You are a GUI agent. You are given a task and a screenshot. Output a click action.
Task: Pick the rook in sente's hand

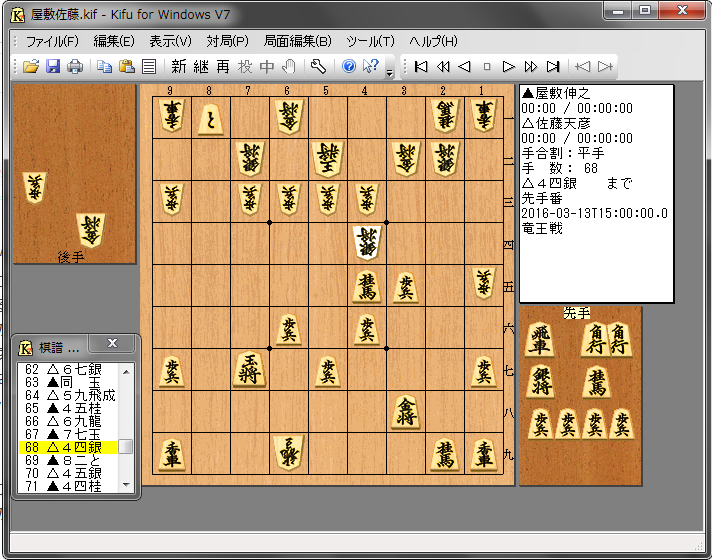point(540,339)
